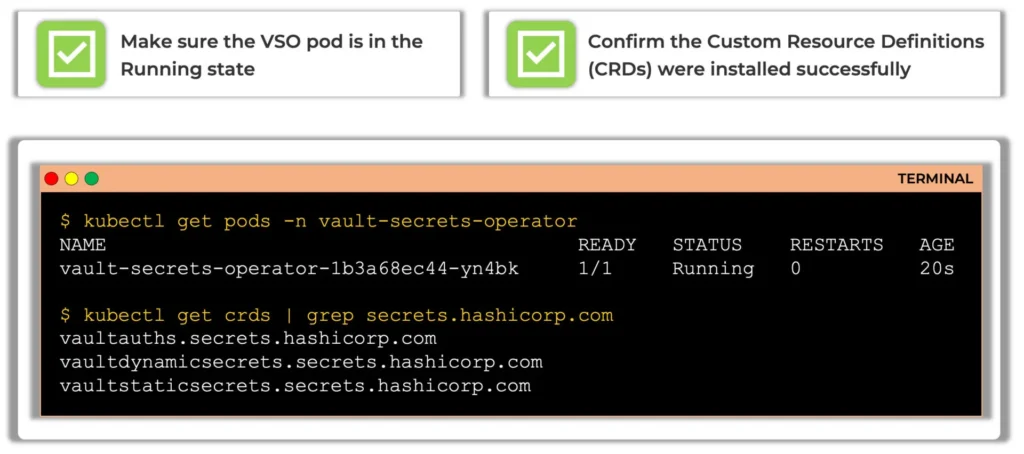
Task: Click the NAME column header
Action: [82, 245]
